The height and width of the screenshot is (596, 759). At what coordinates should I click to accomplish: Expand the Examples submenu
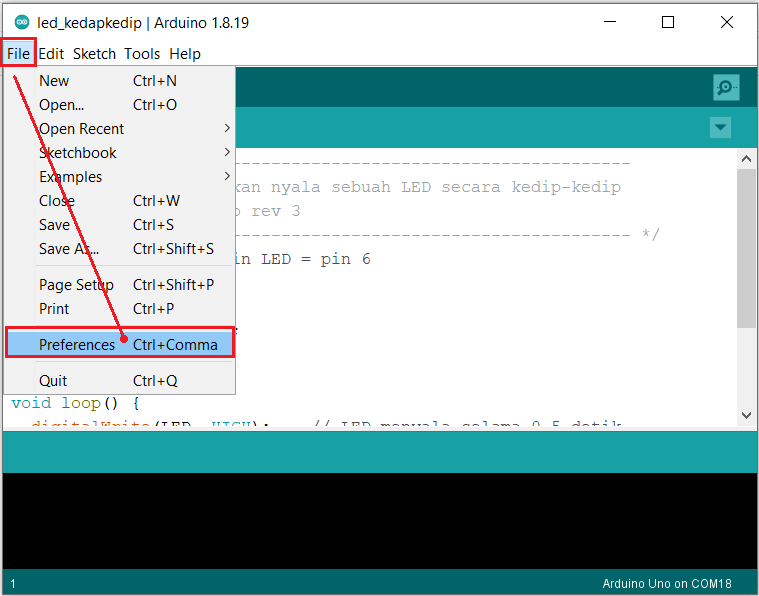(x=120, y=176)
